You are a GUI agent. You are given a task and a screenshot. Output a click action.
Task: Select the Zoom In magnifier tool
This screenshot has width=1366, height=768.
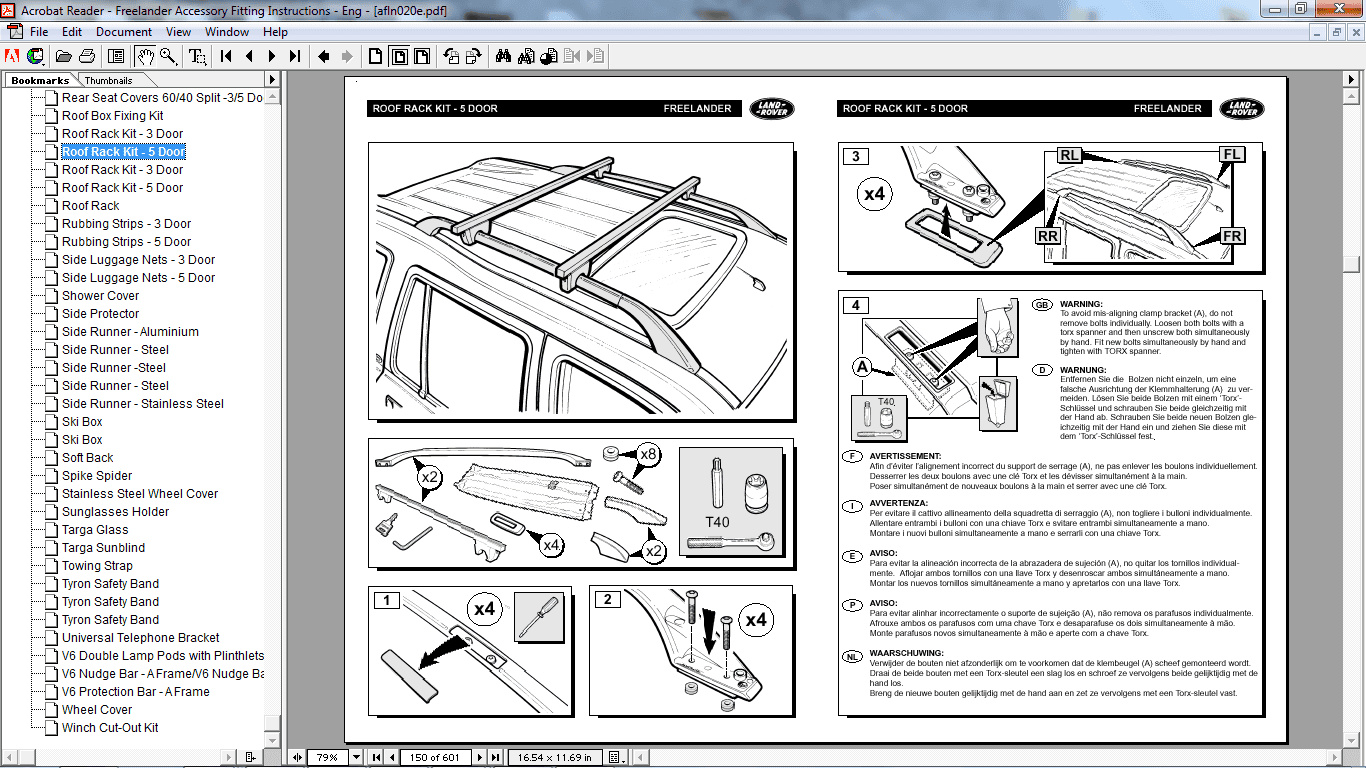pos(168,56)
